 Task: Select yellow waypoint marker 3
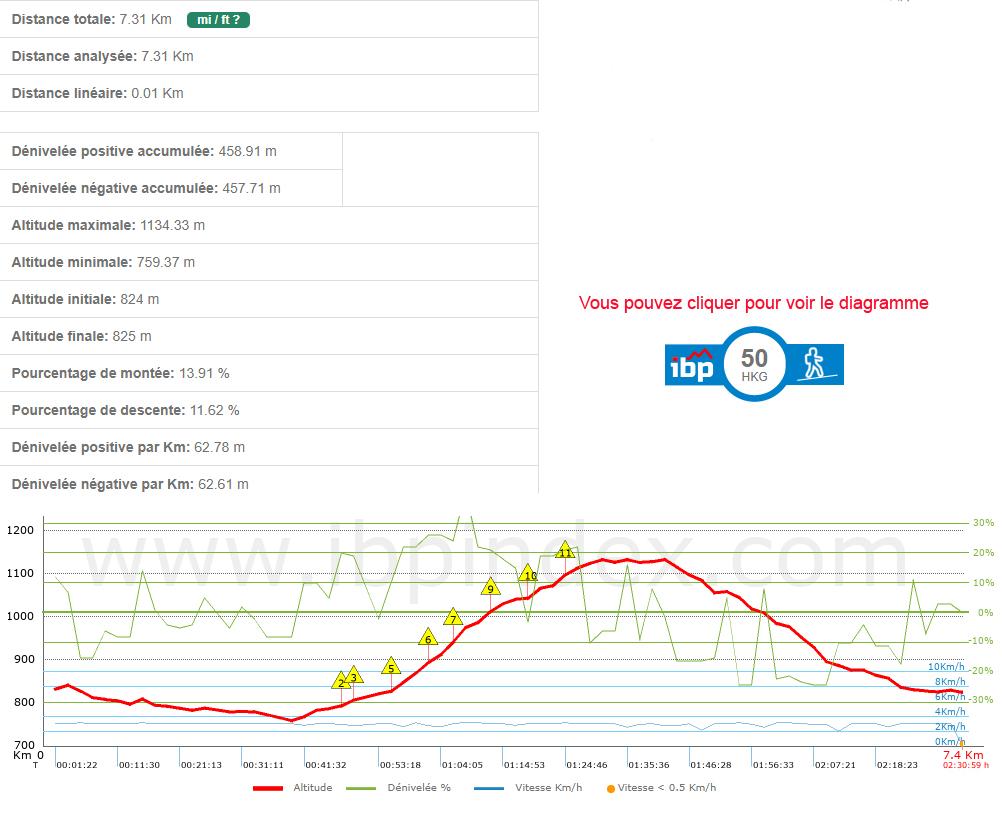pyautogui.click(x=353, y=676)
